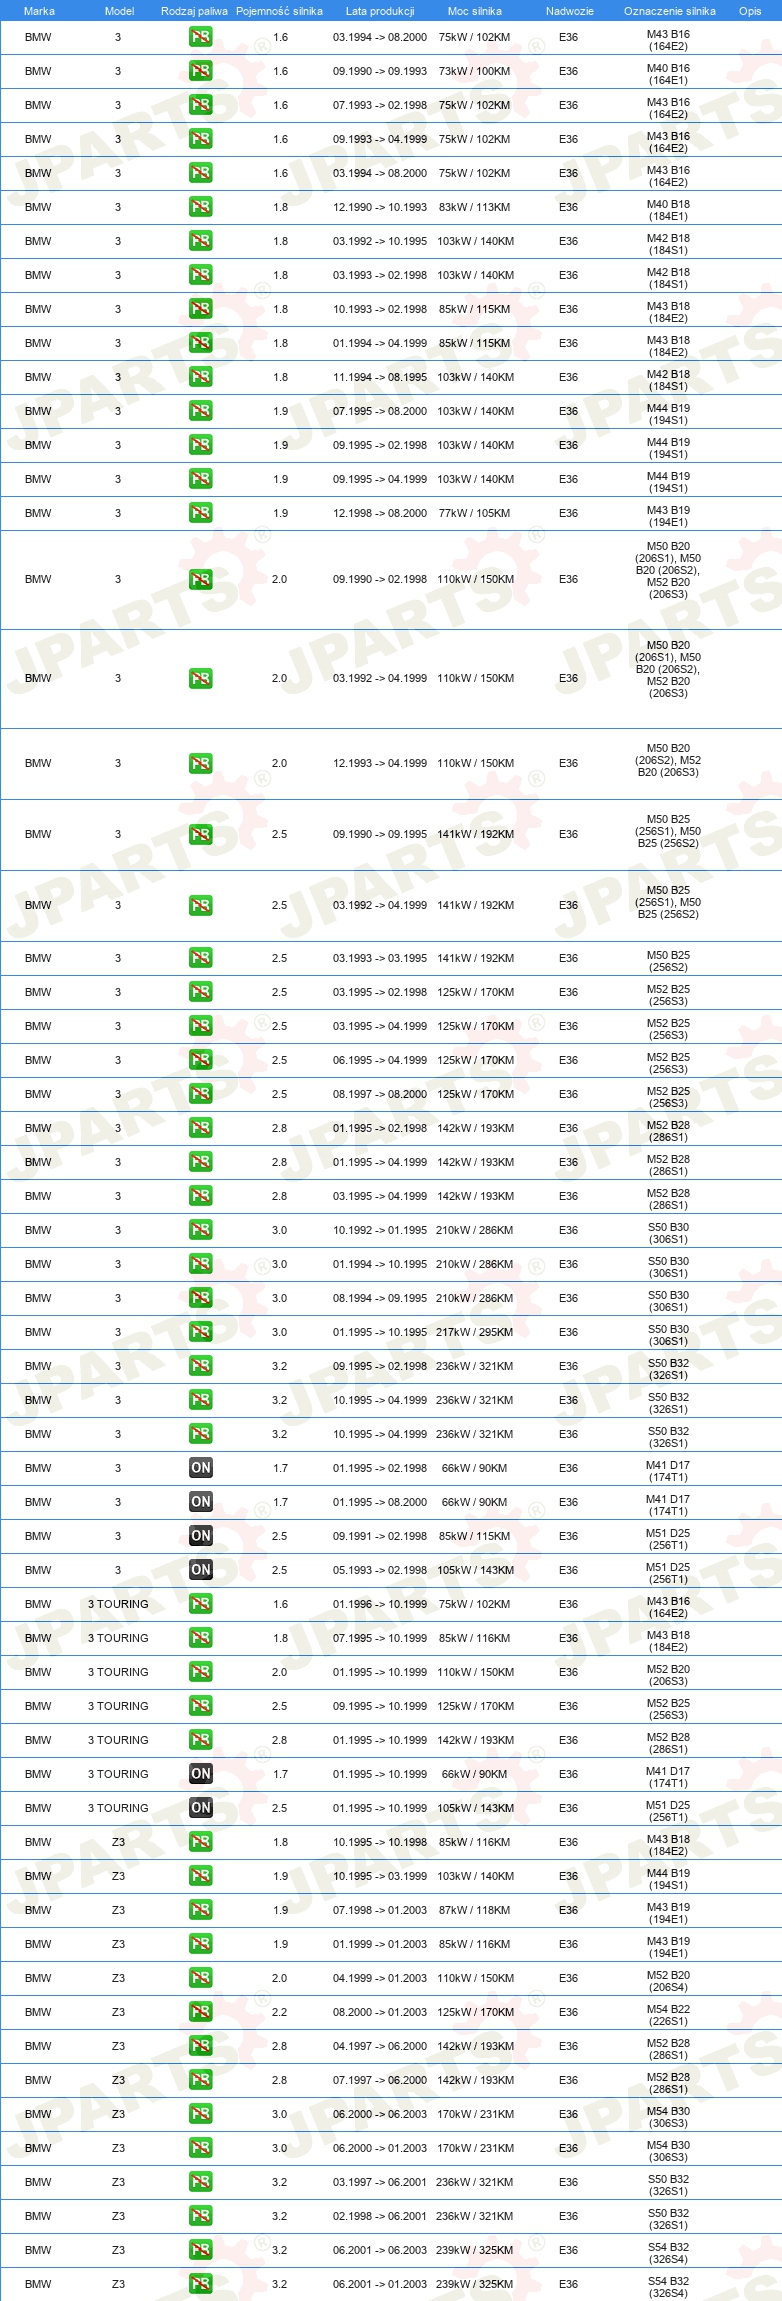Screen dimensions: 782x2301
Task: Click PB icon in Z3 1.8 row
Action: coord(200,1842)
